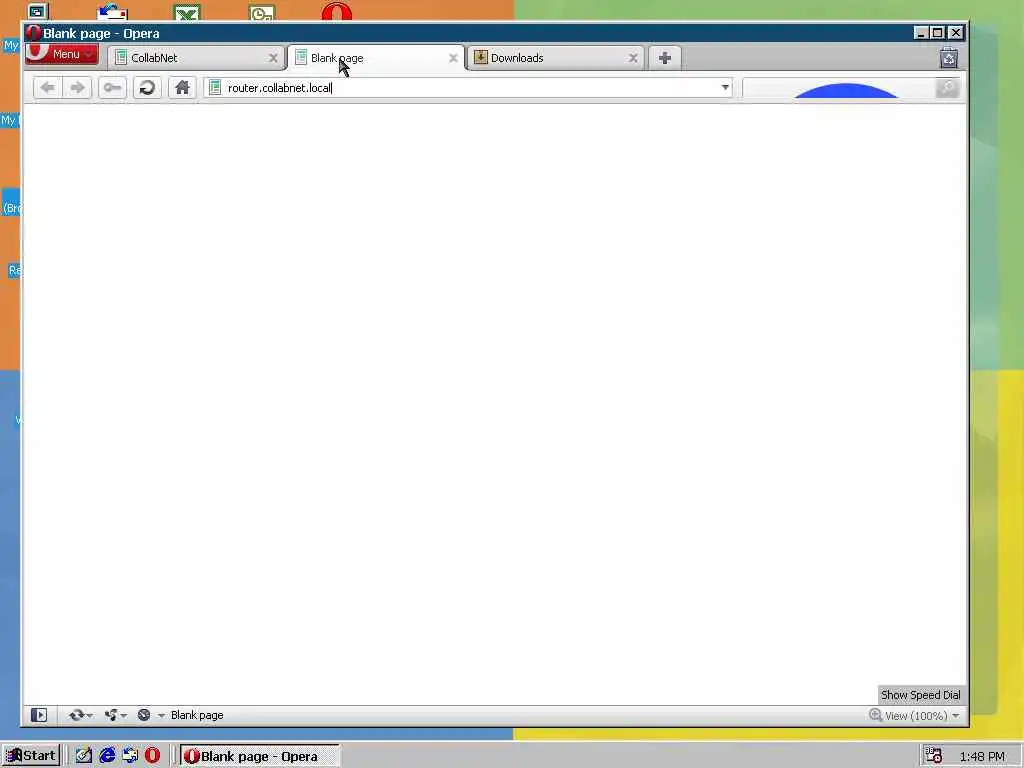Click the Opera desktop shortcut icon
Screen dimensions: 1024x768
tap(337, 12)
